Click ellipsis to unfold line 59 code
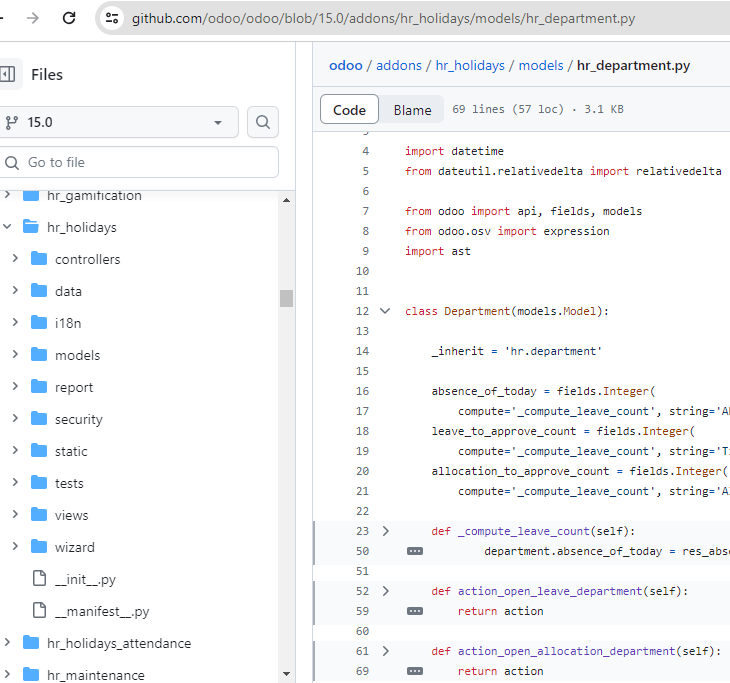The image size is (730, 683). point(415,611)
